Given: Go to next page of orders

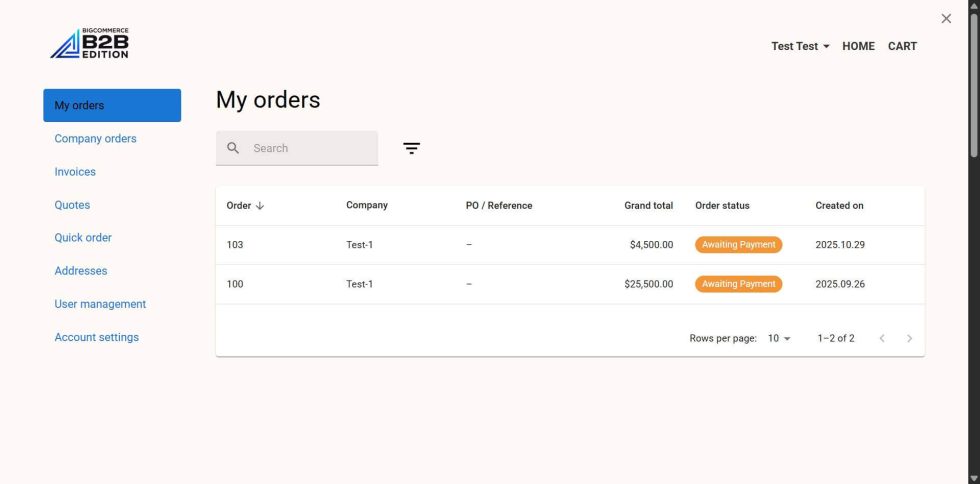Looking at the screenshot, I should (x=909, y=338).
